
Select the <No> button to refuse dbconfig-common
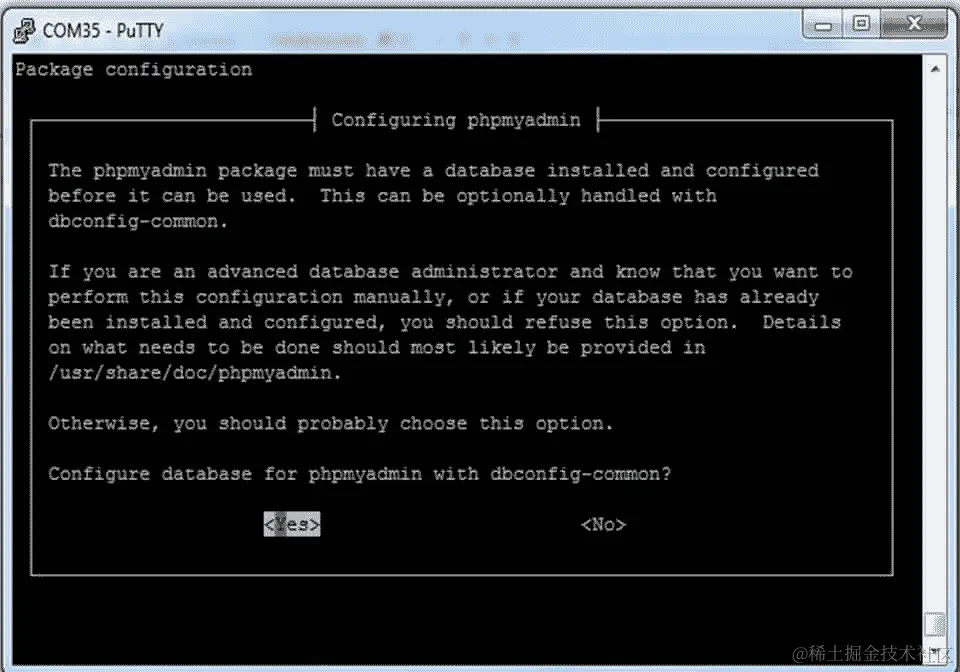[x=602, y=524]
